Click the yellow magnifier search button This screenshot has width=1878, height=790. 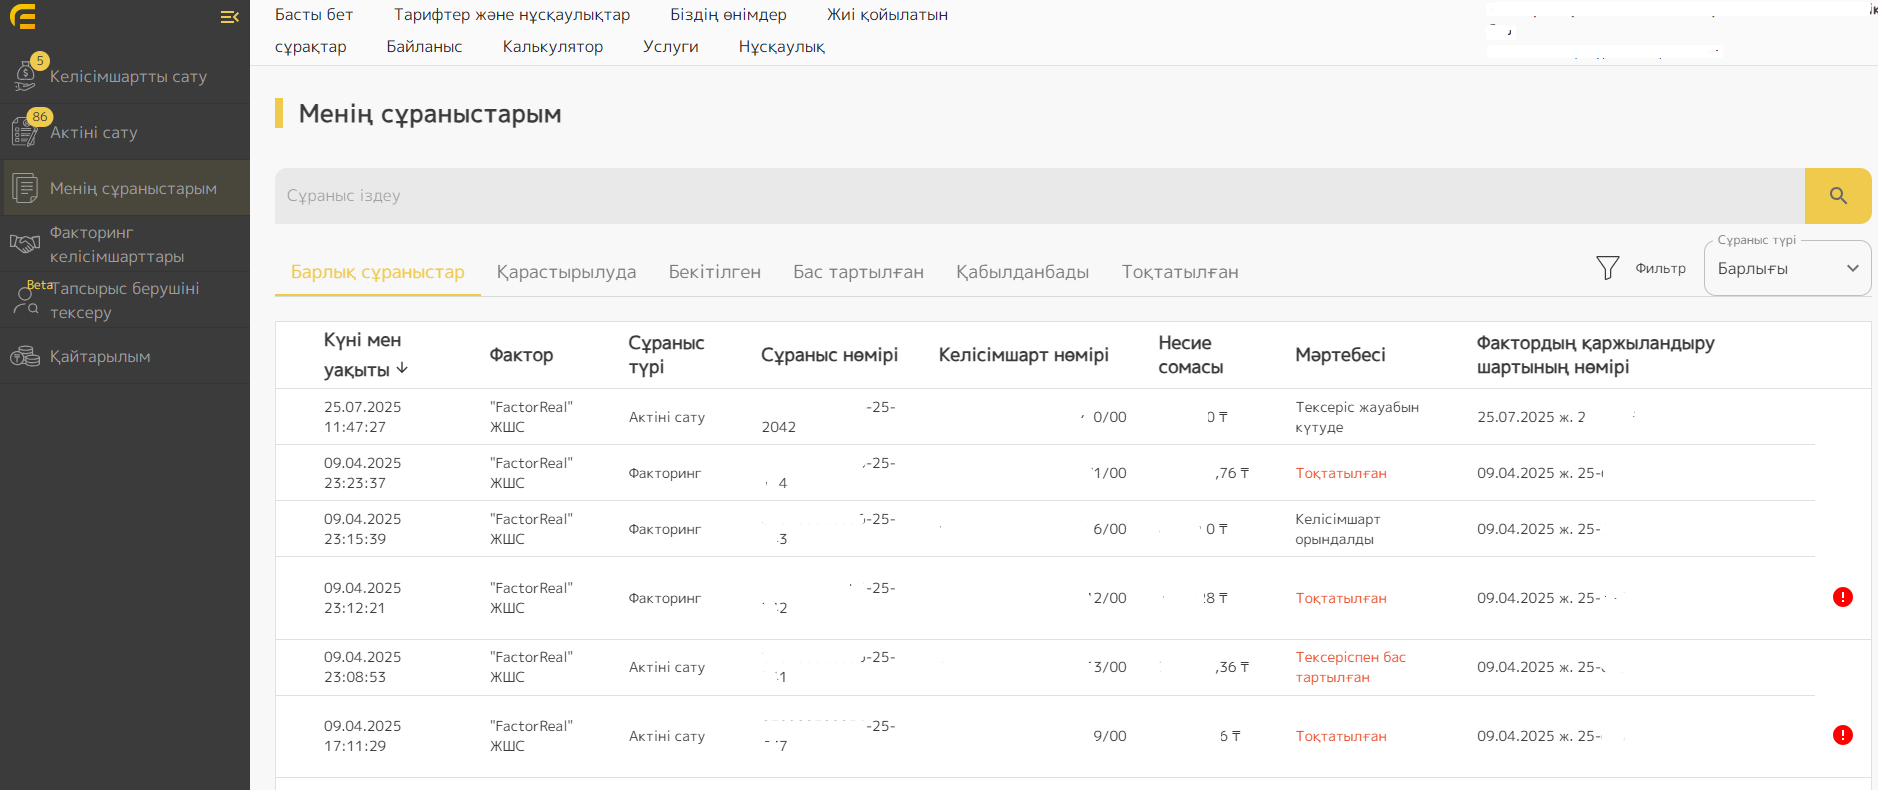tap(1838, 196)
